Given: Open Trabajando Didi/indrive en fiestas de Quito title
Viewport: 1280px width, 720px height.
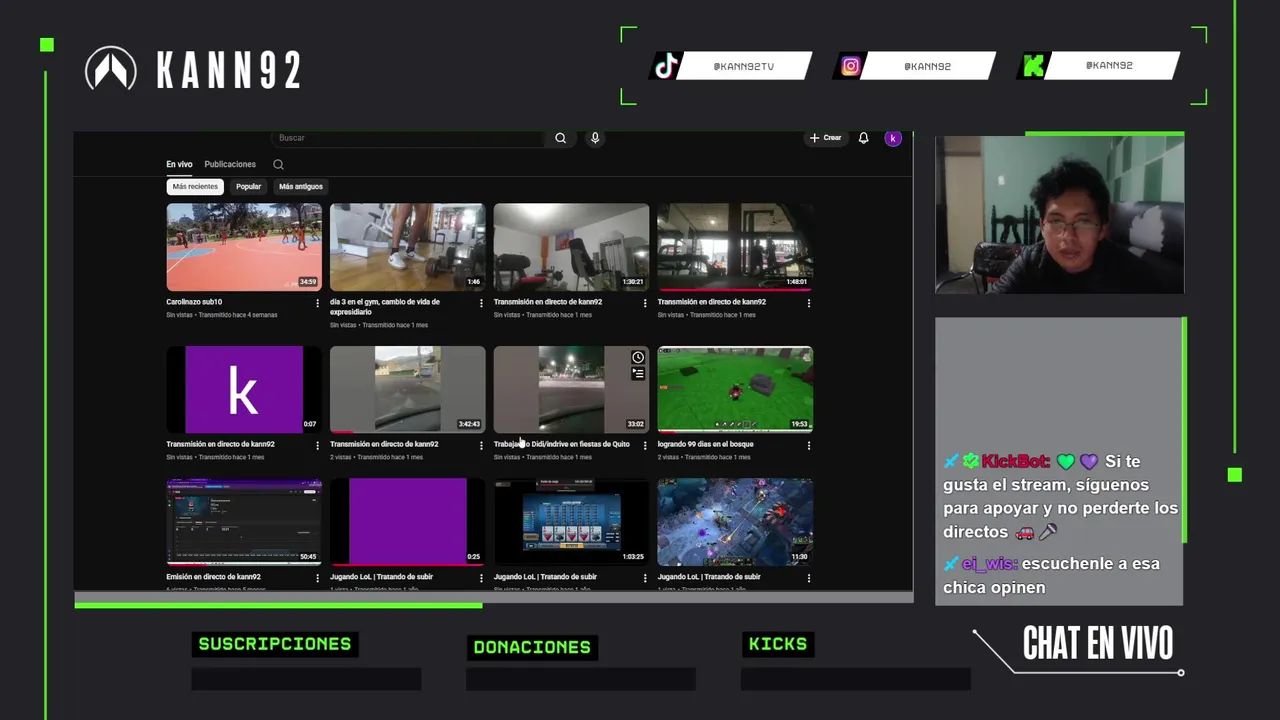Looking at the screenshot, I should (x=562, y=444).
